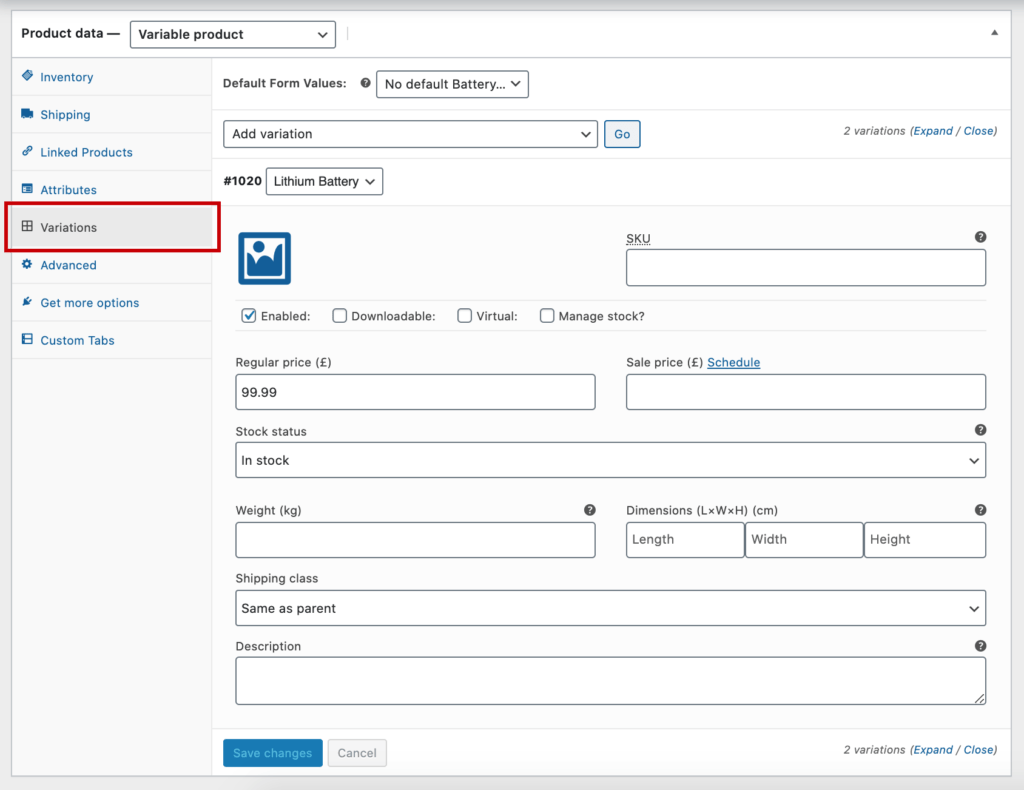Click the Stock status help icon

click(x=980, y=430)
